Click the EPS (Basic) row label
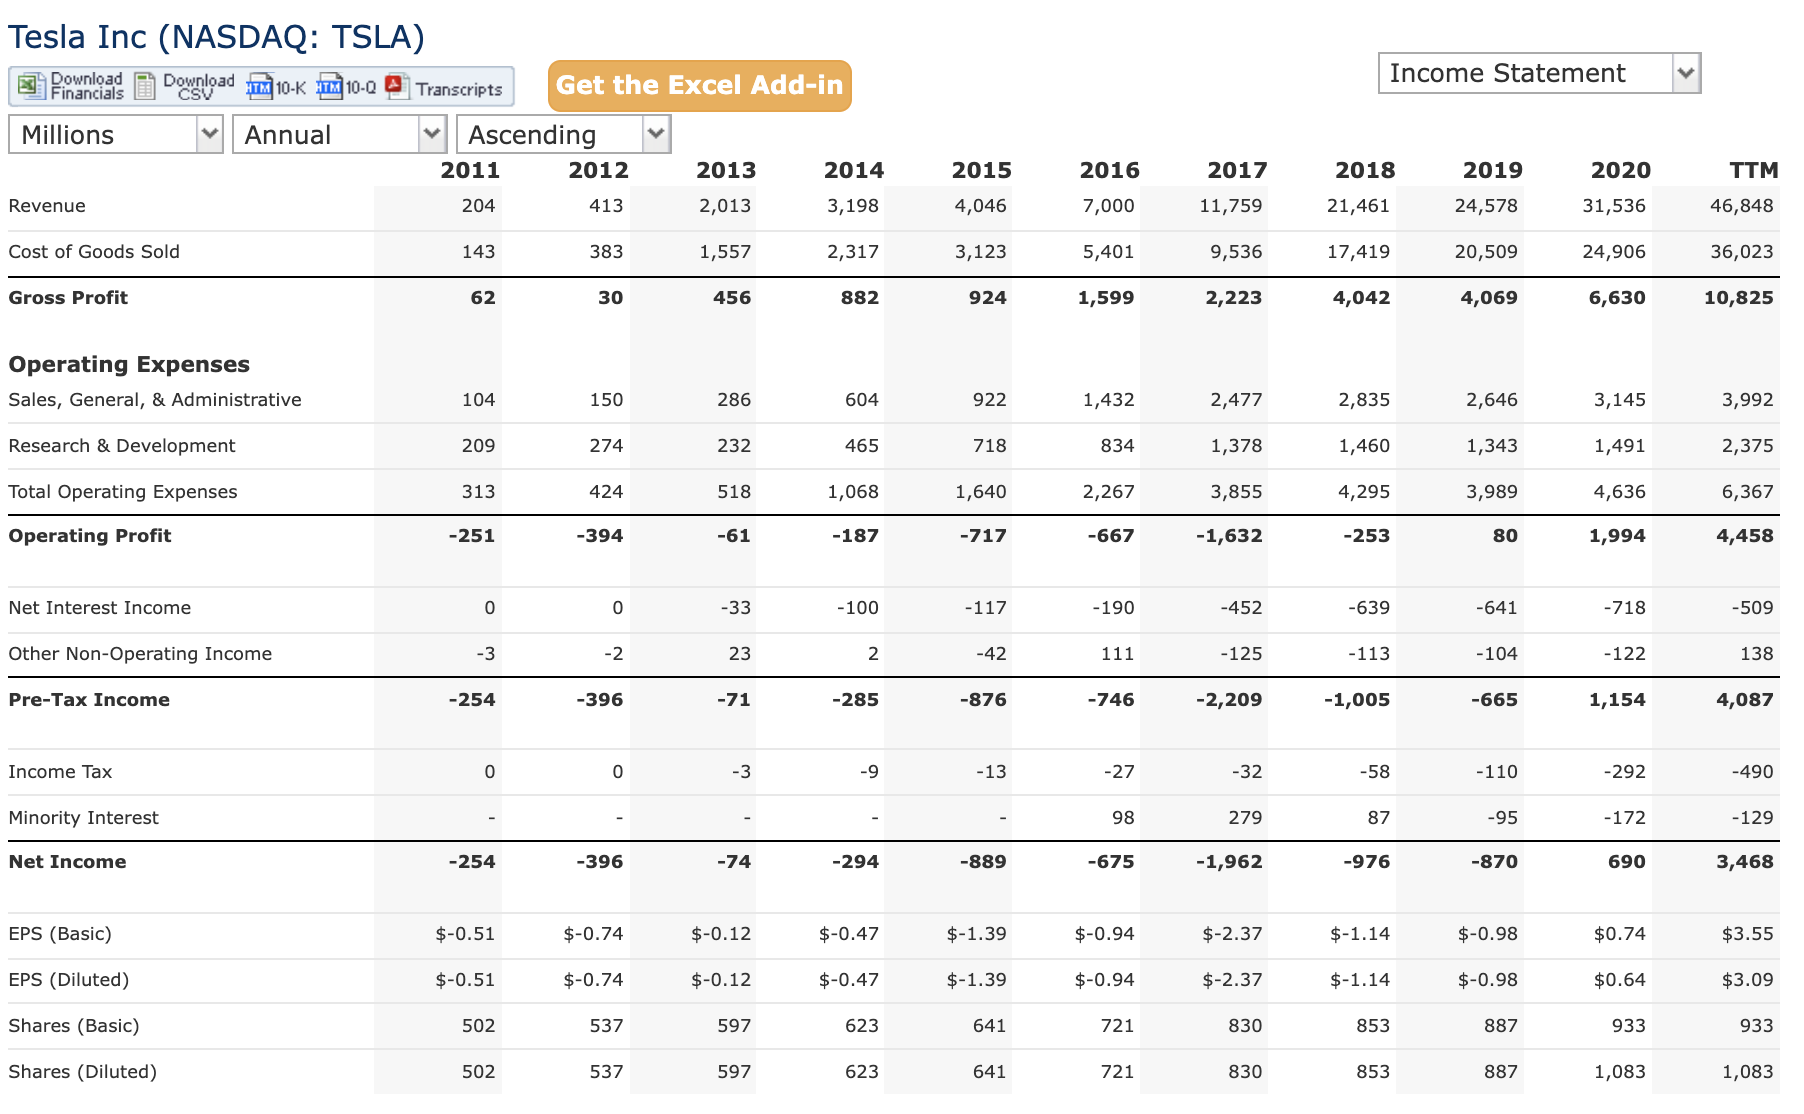Viewport: 1804px width, 1114px height. tap(60, 934)
